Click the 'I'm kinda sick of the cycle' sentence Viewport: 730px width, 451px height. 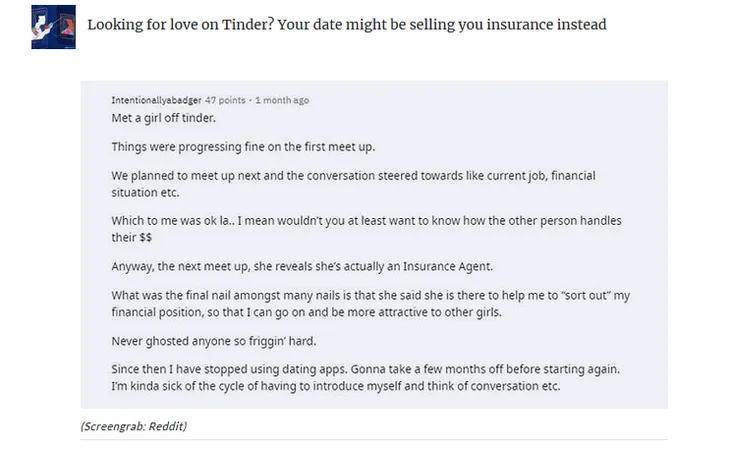(x=336, y=386)
